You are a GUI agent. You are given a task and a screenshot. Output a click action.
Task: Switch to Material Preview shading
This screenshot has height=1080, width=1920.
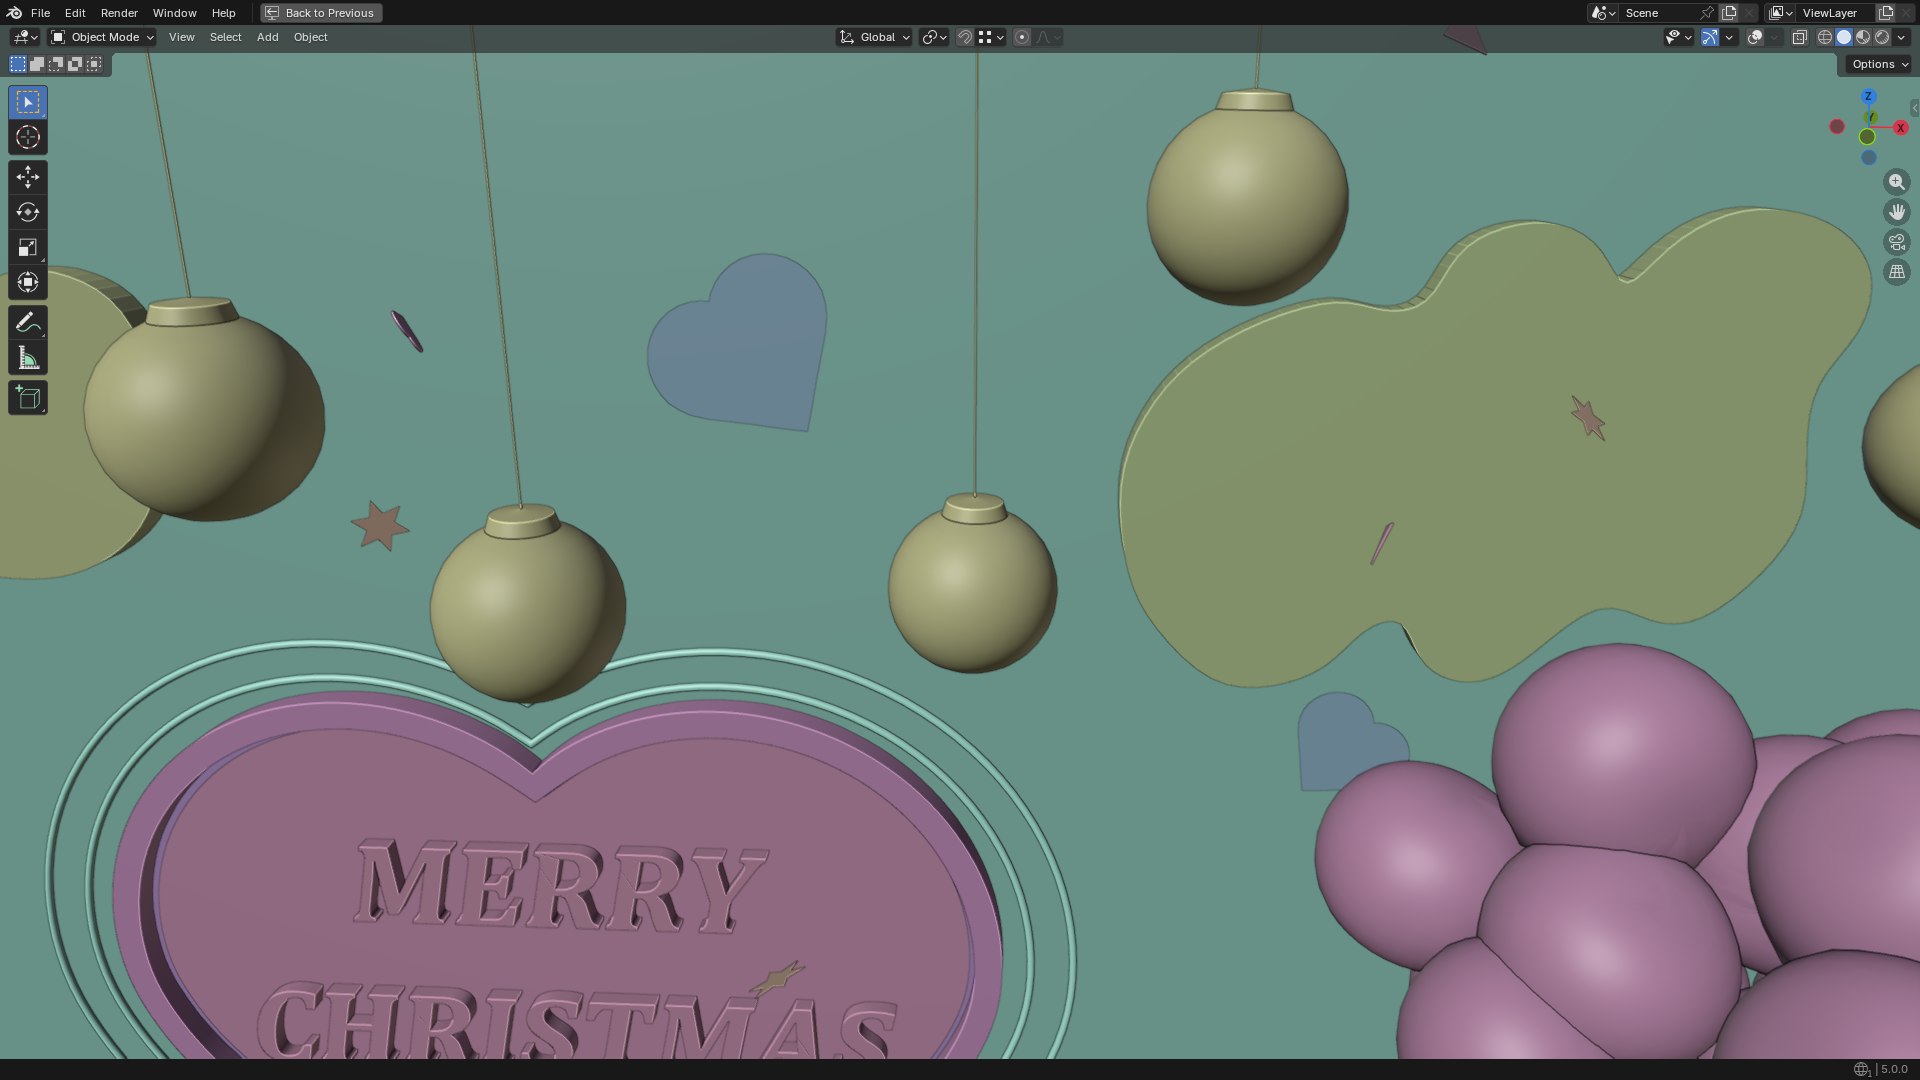[1863, 37]
